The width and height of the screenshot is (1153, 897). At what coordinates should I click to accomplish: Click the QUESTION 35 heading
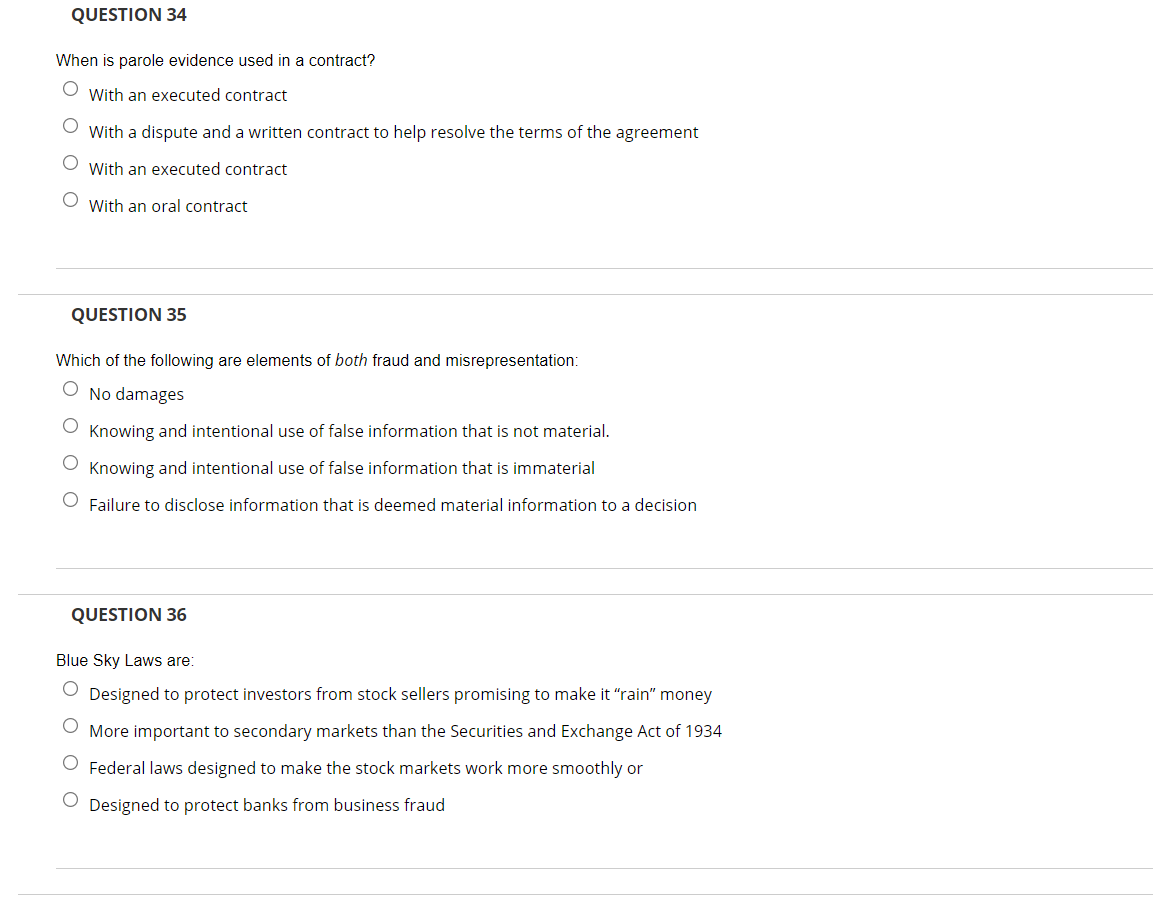(128, 314)
